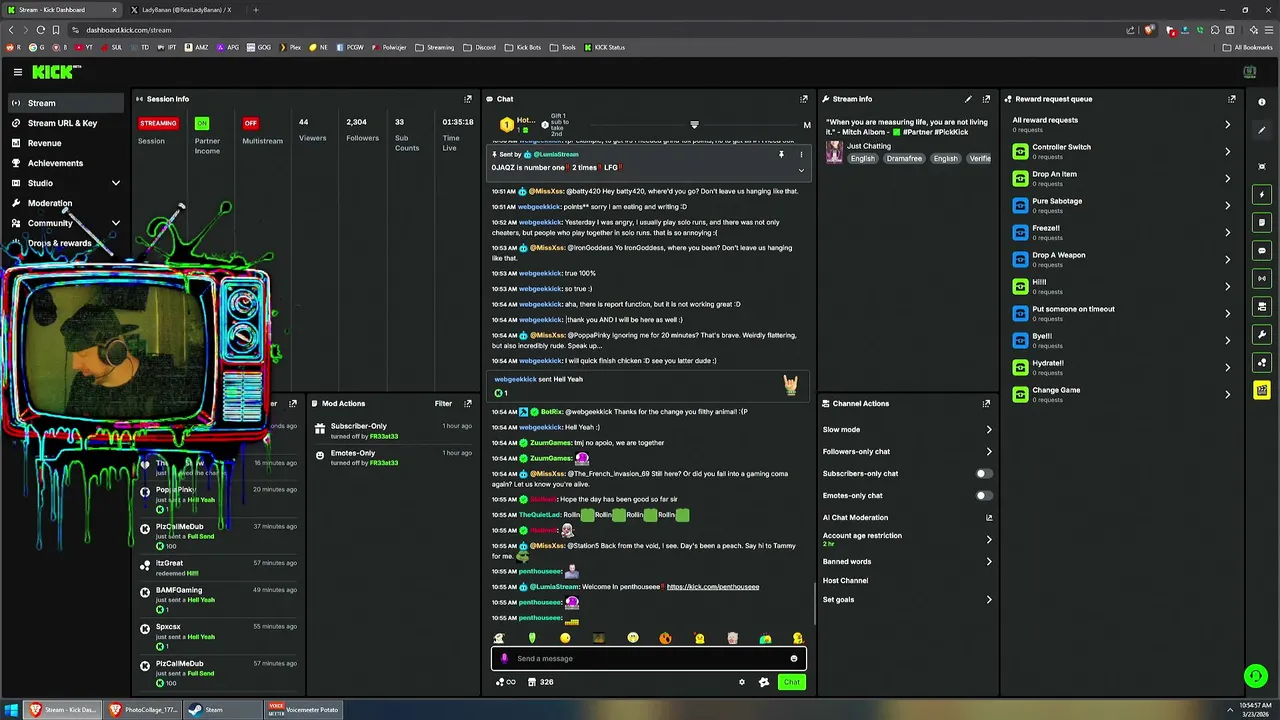The image size is (1280, 720).
Task: Open AI Chat Moderation external link icon
Action: pyautogui.click(x=989, y=518)
